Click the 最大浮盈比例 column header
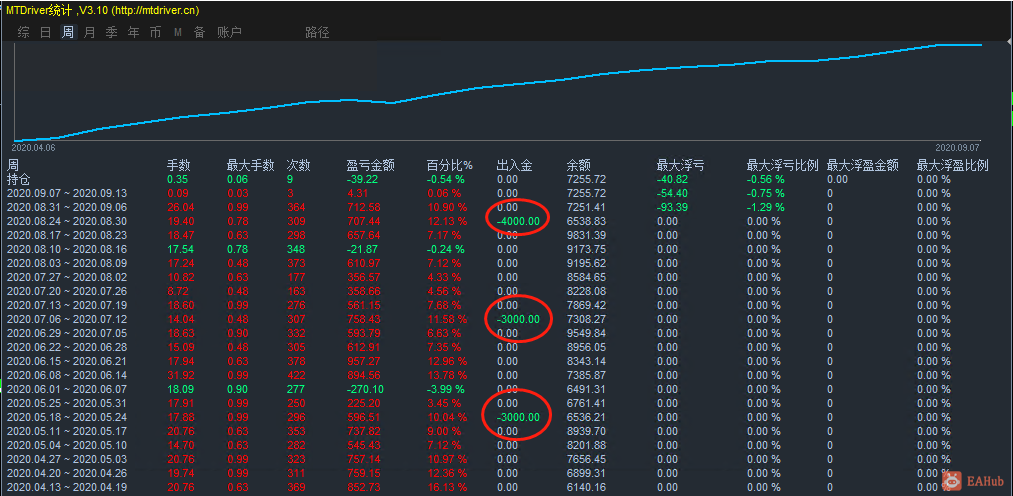The width and height of the screenshot is (1013, 496). tap(953, 165)
